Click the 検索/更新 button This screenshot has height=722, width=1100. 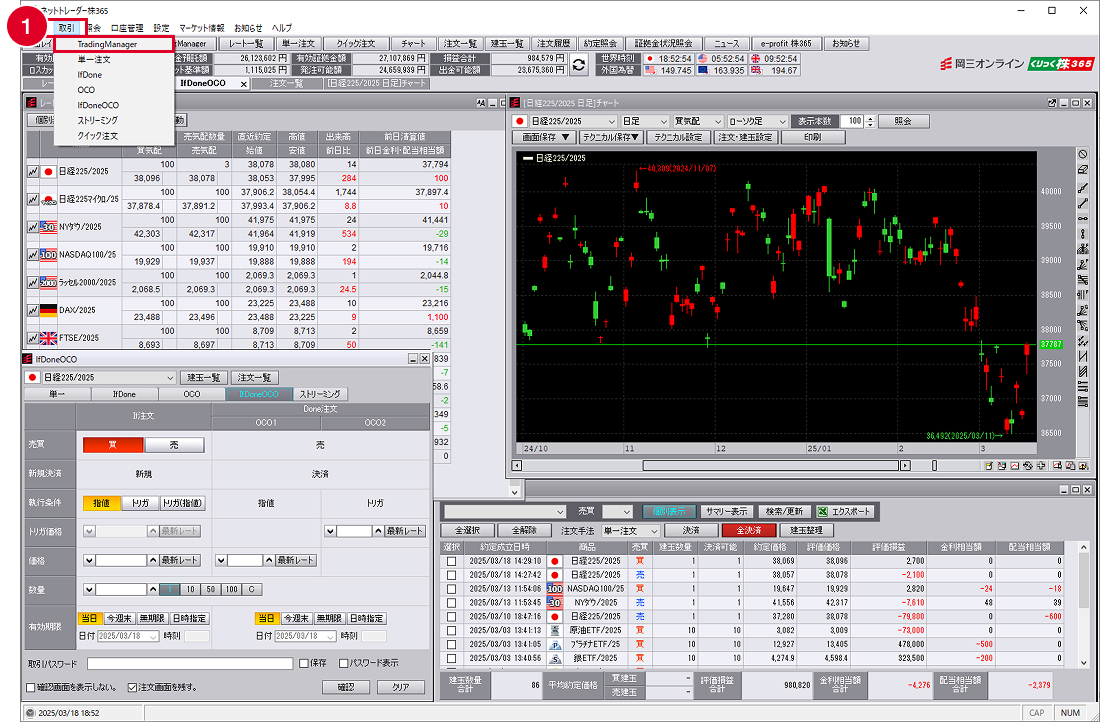pos(784,512)
